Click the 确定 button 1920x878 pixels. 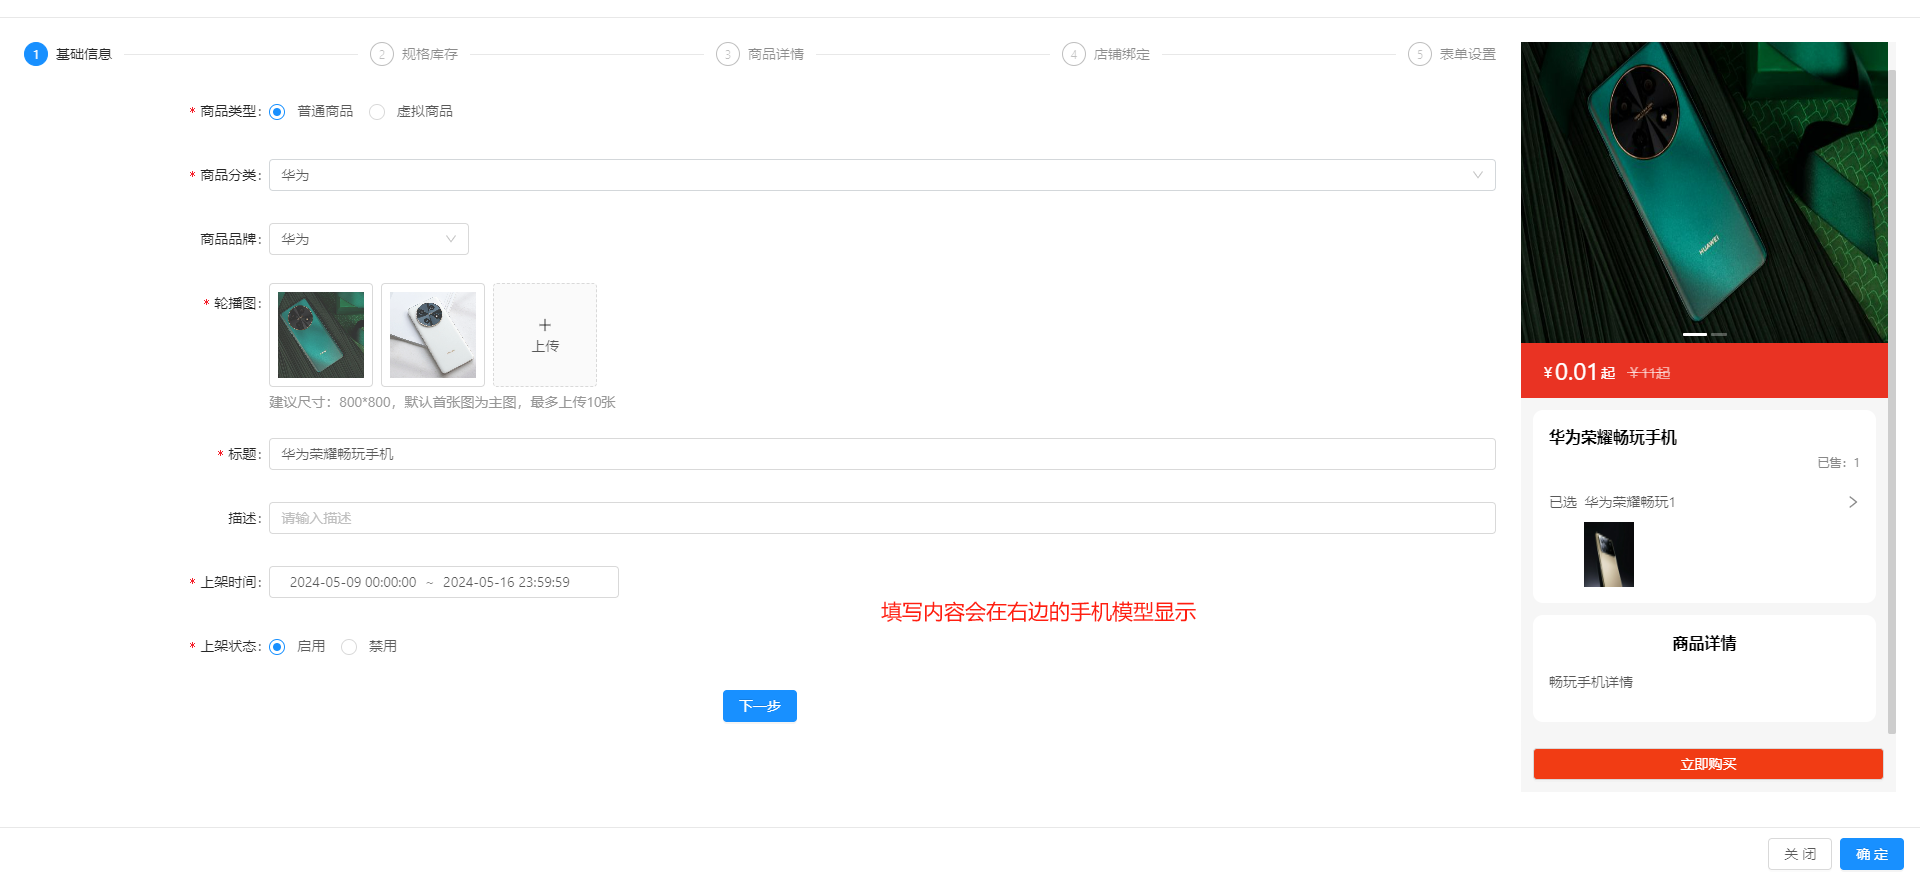click(1872, 854)
